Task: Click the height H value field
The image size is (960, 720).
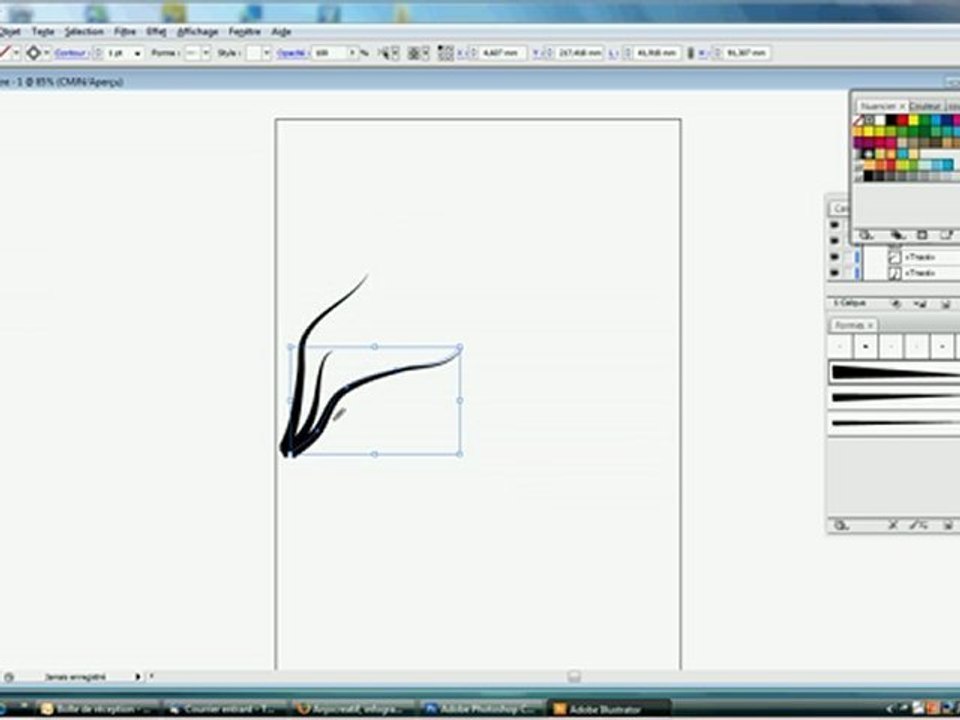Action: (x=746, y=53)
